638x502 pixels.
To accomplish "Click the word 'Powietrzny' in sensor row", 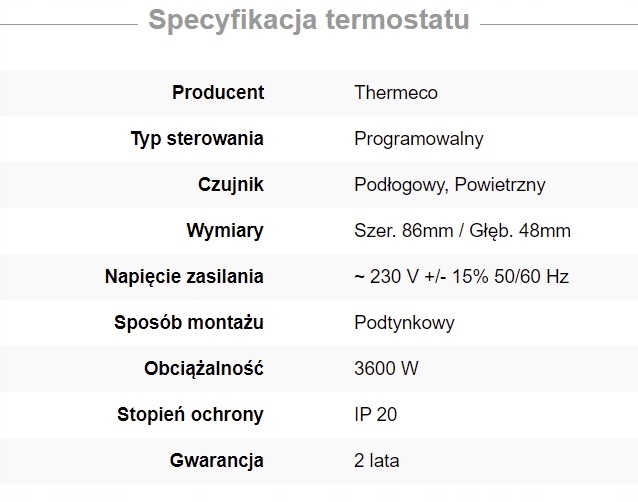I will [499, 185].
